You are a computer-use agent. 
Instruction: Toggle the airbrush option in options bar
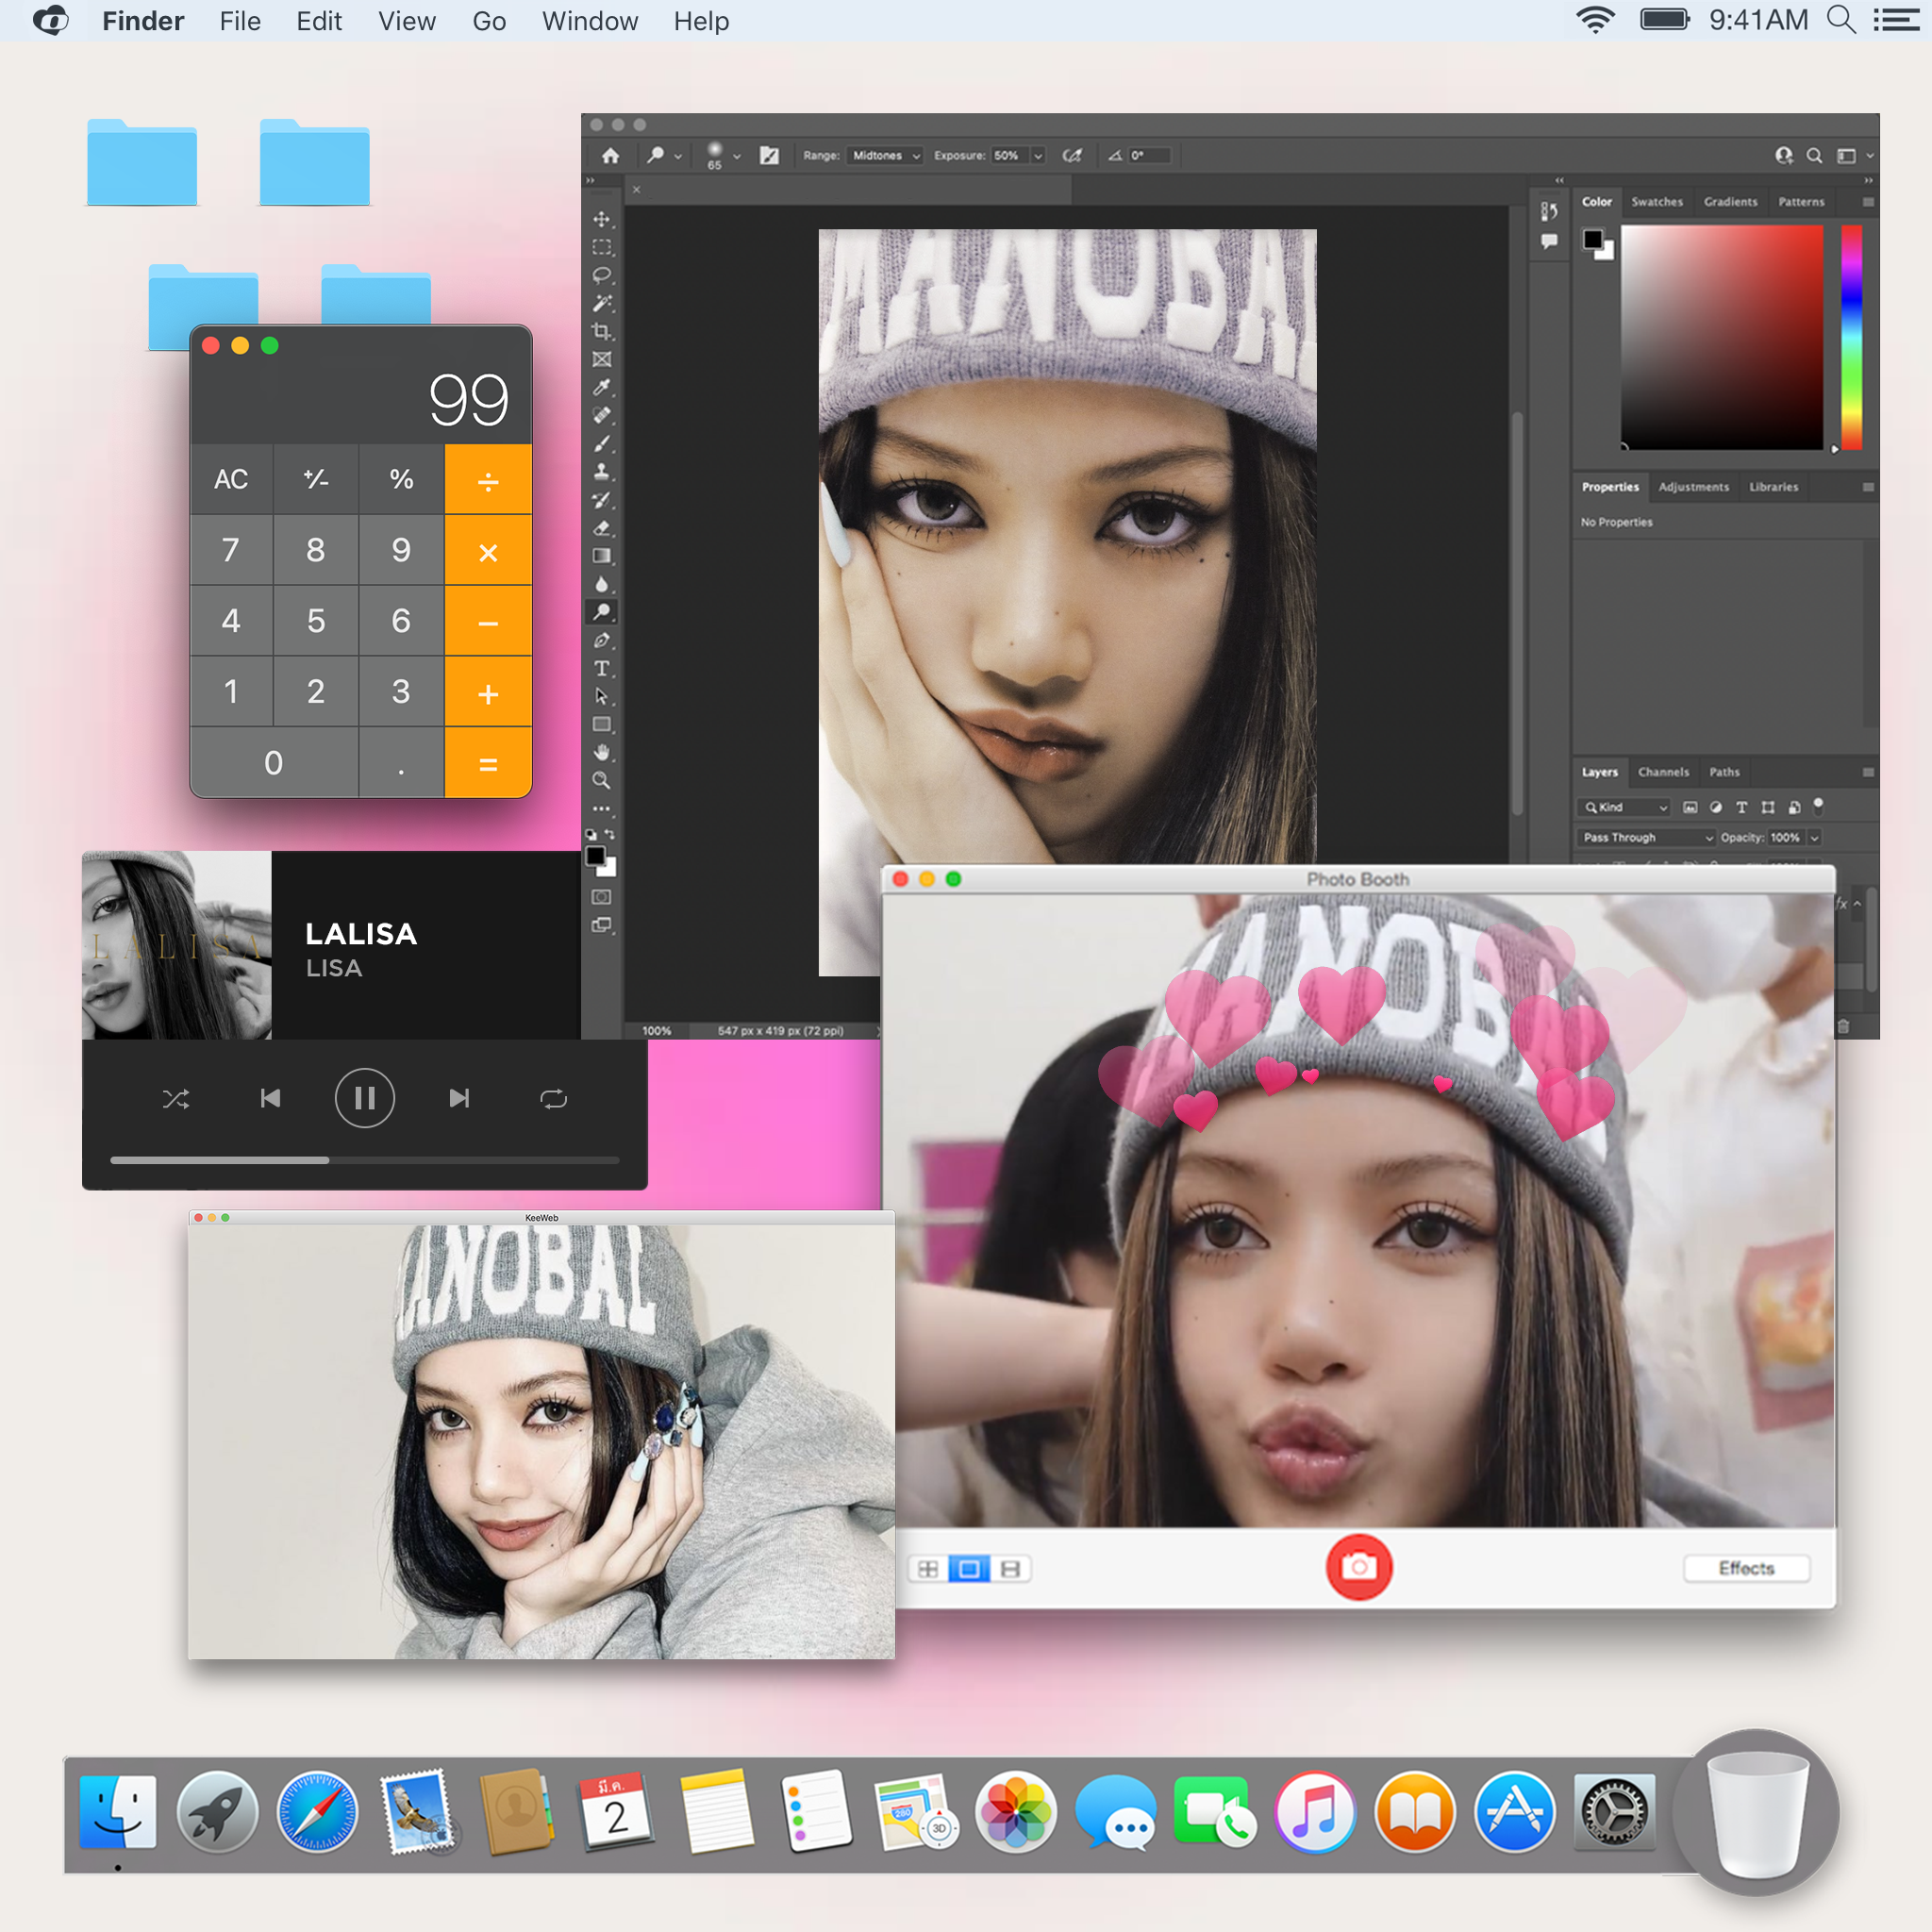(x=1072, y=156)
